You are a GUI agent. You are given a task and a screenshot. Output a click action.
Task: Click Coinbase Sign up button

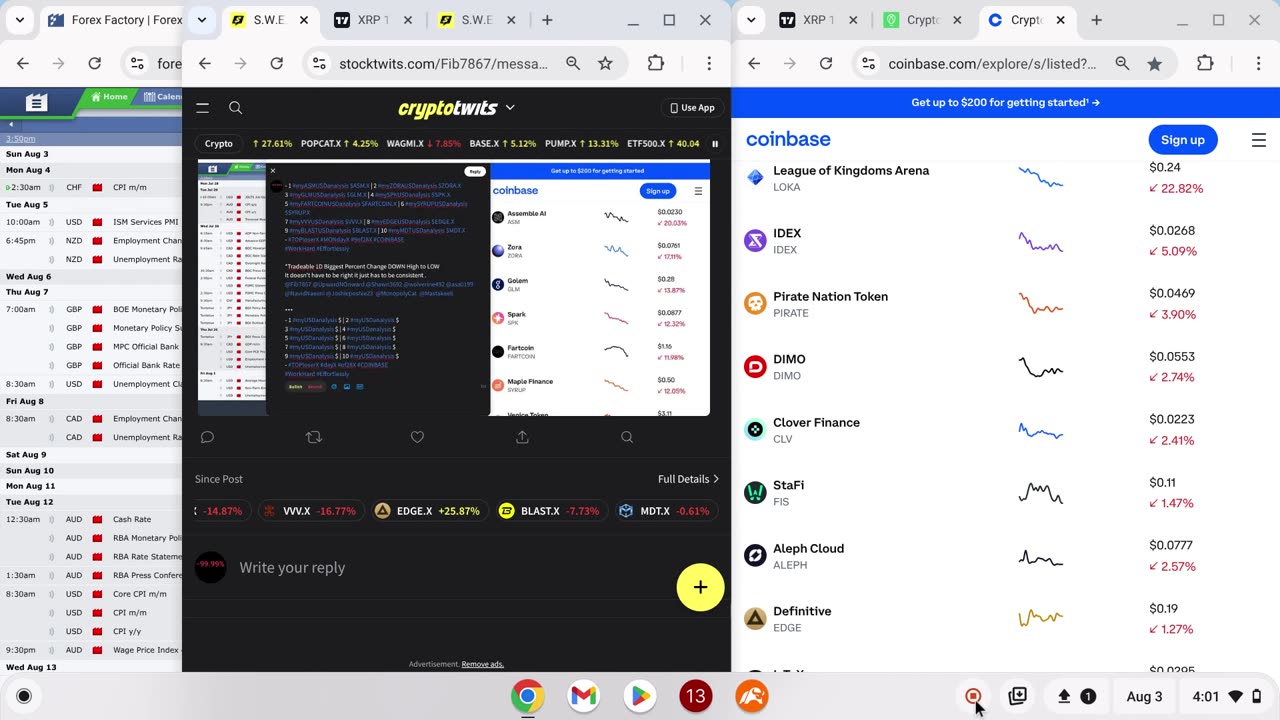(x=1183, y=140)
